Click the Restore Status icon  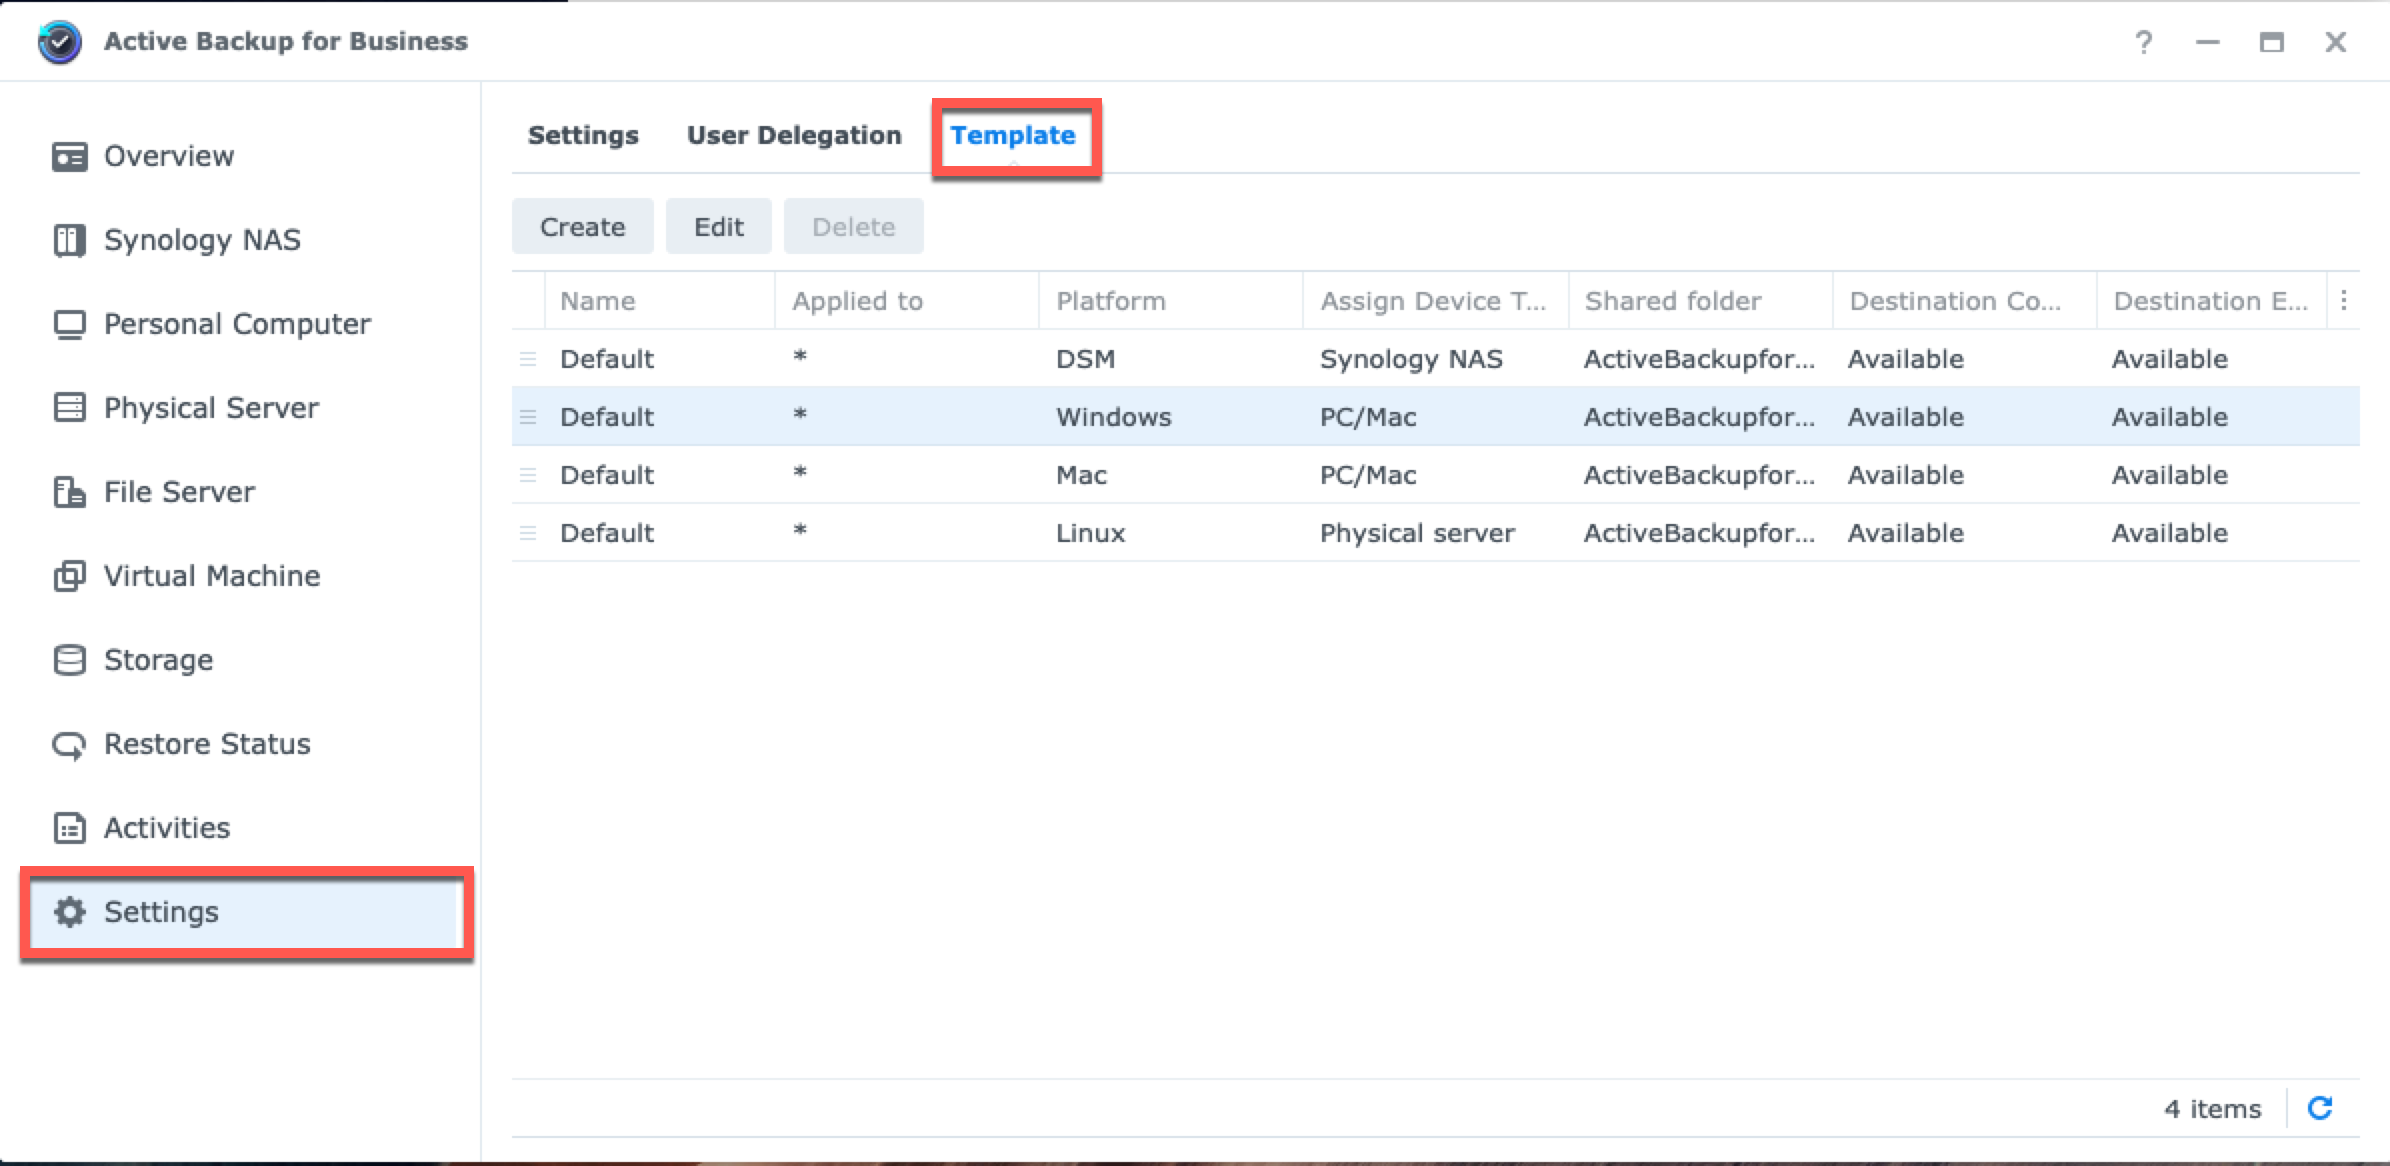(69, 745)
